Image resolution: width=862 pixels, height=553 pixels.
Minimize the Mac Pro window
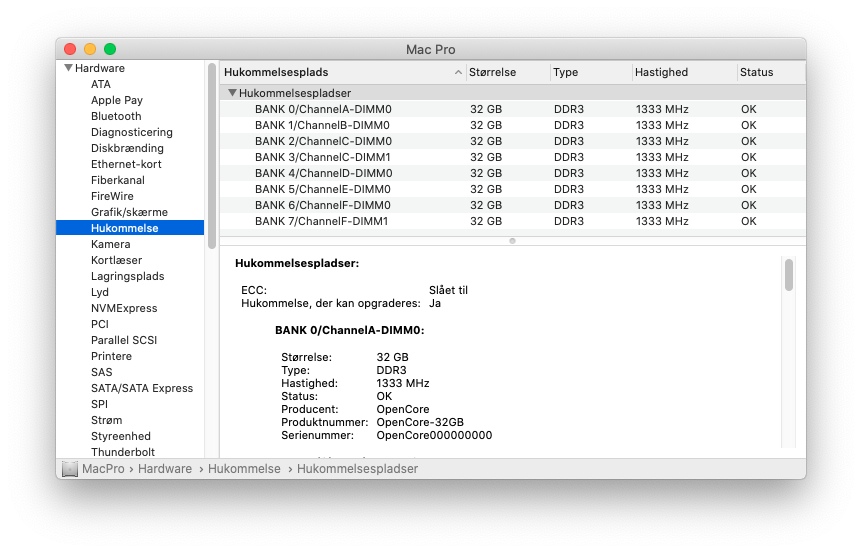coord(90,49)
